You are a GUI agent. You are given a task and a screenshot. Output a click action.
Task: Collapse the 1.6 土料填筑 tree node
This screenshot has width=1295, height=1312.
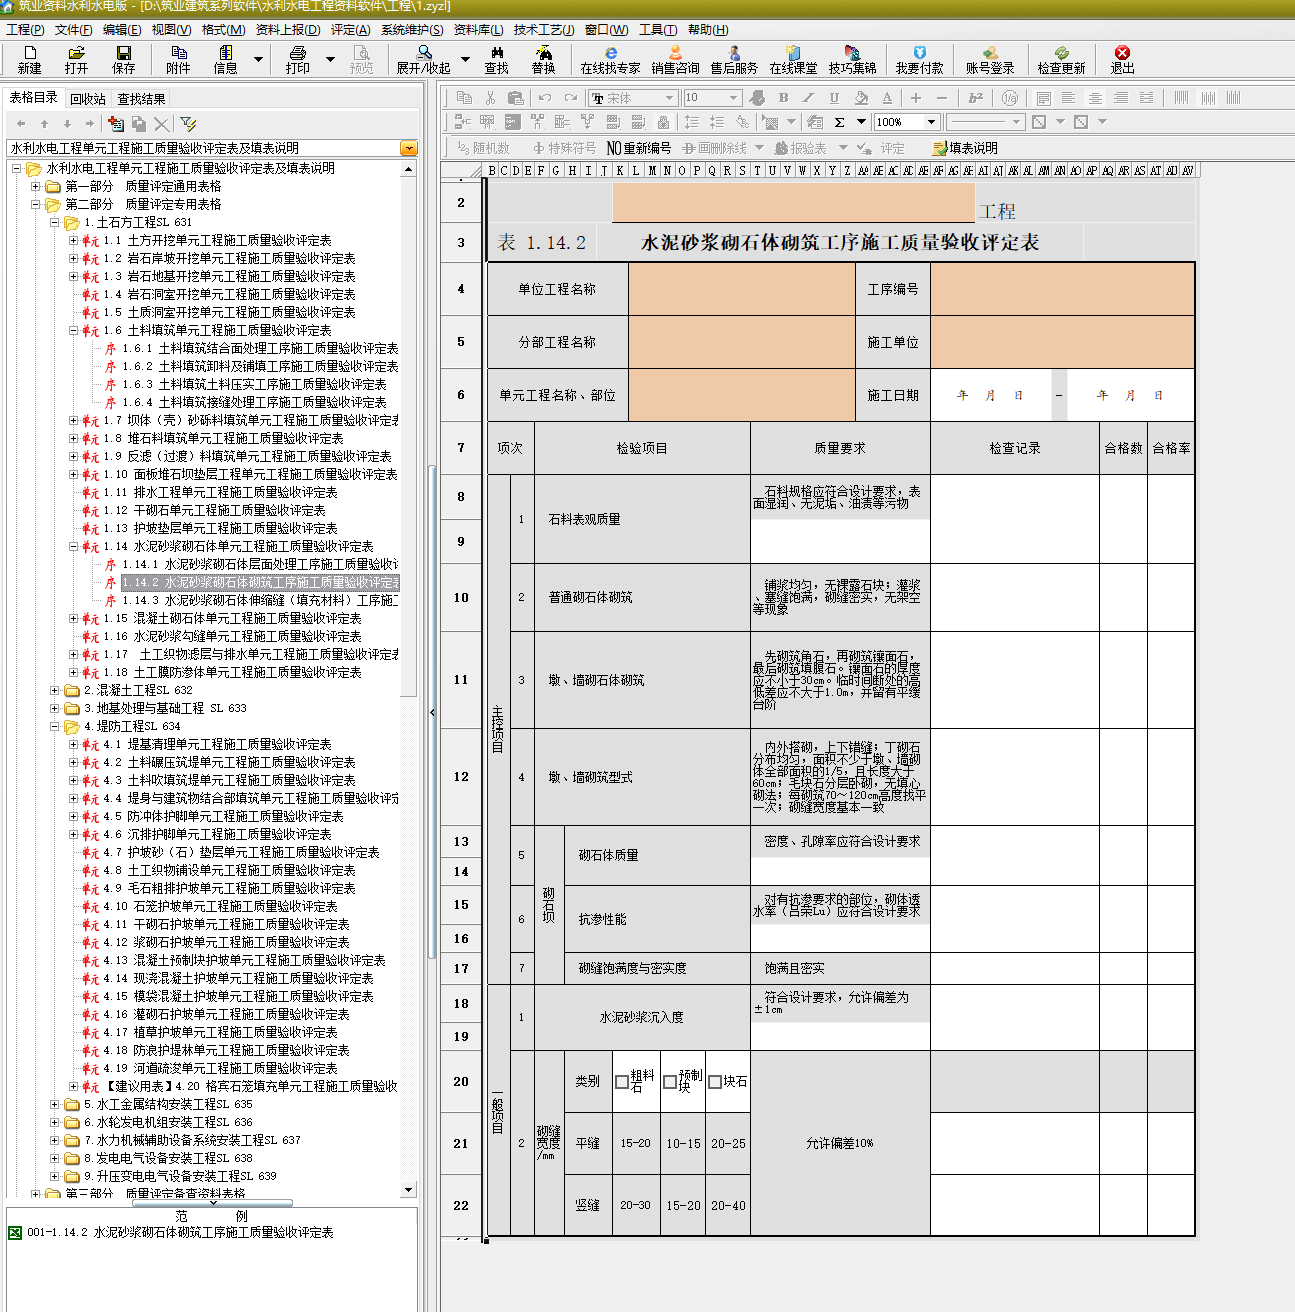(x=74, y=331)
